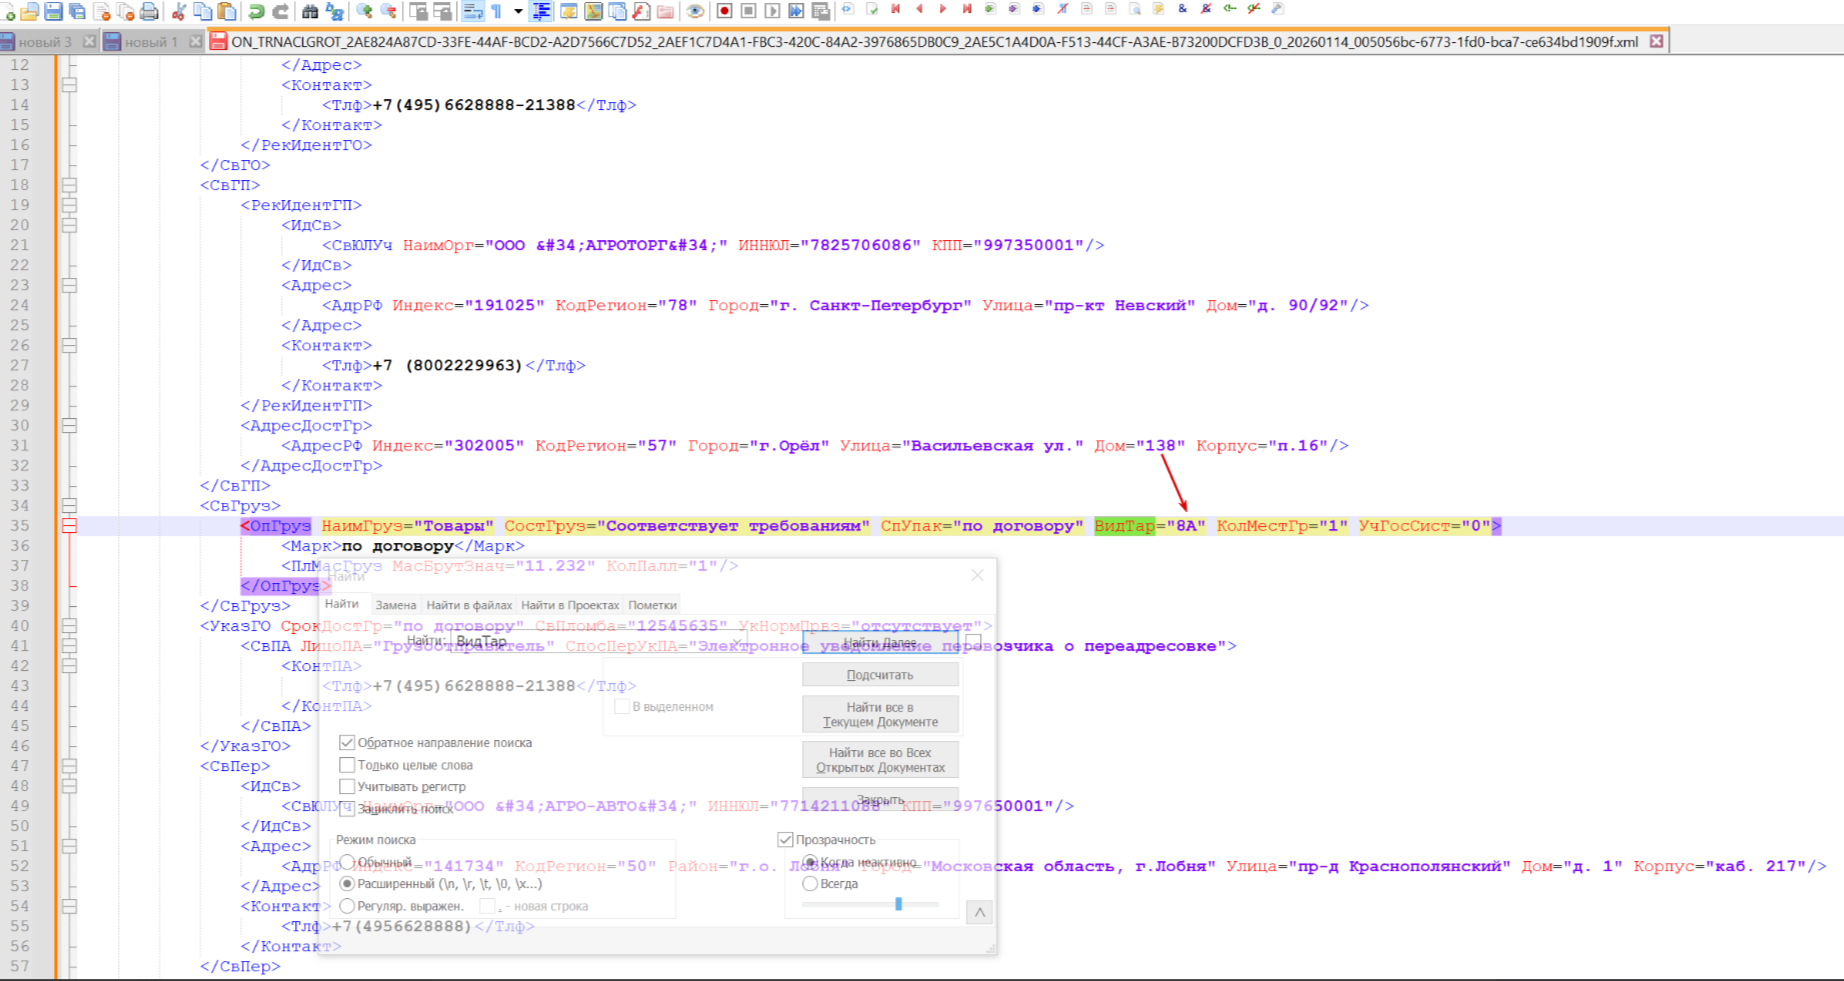Screen dimensions: 1844x981
Task: Select the 'Регуляр. выражен.' search mode
Action: pos(347,906)
